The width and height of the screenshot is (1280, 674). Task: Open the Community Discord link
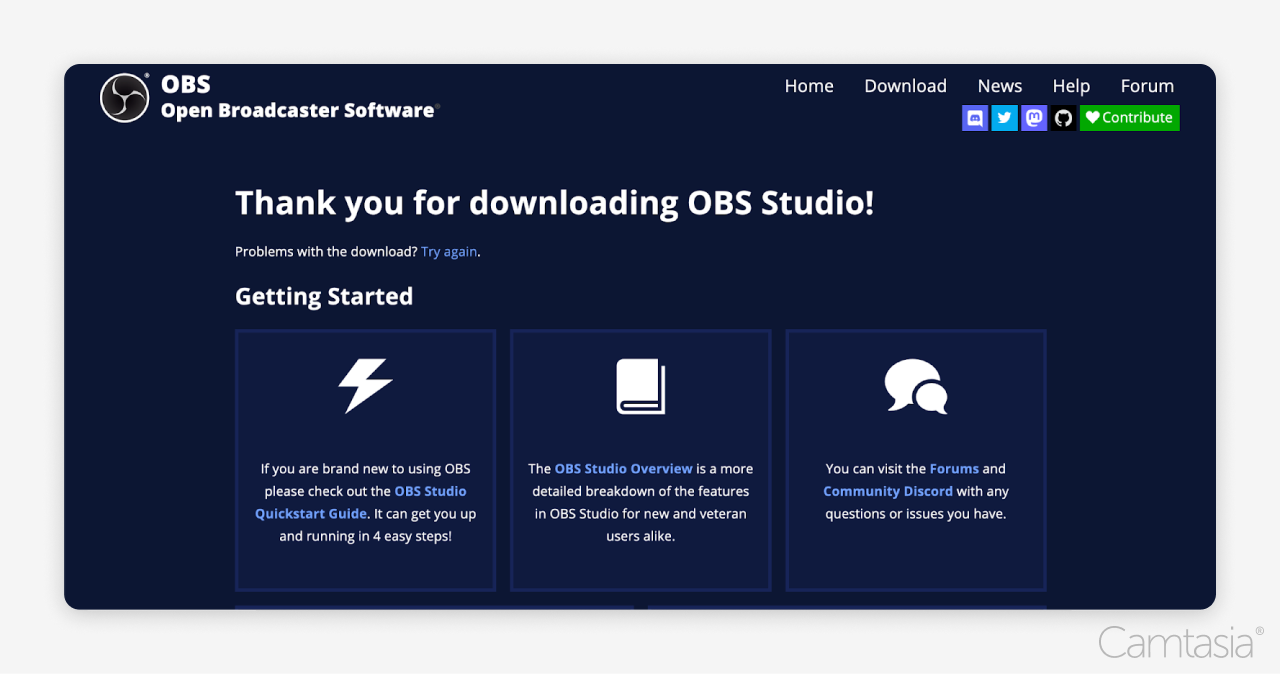click(888, 491)
